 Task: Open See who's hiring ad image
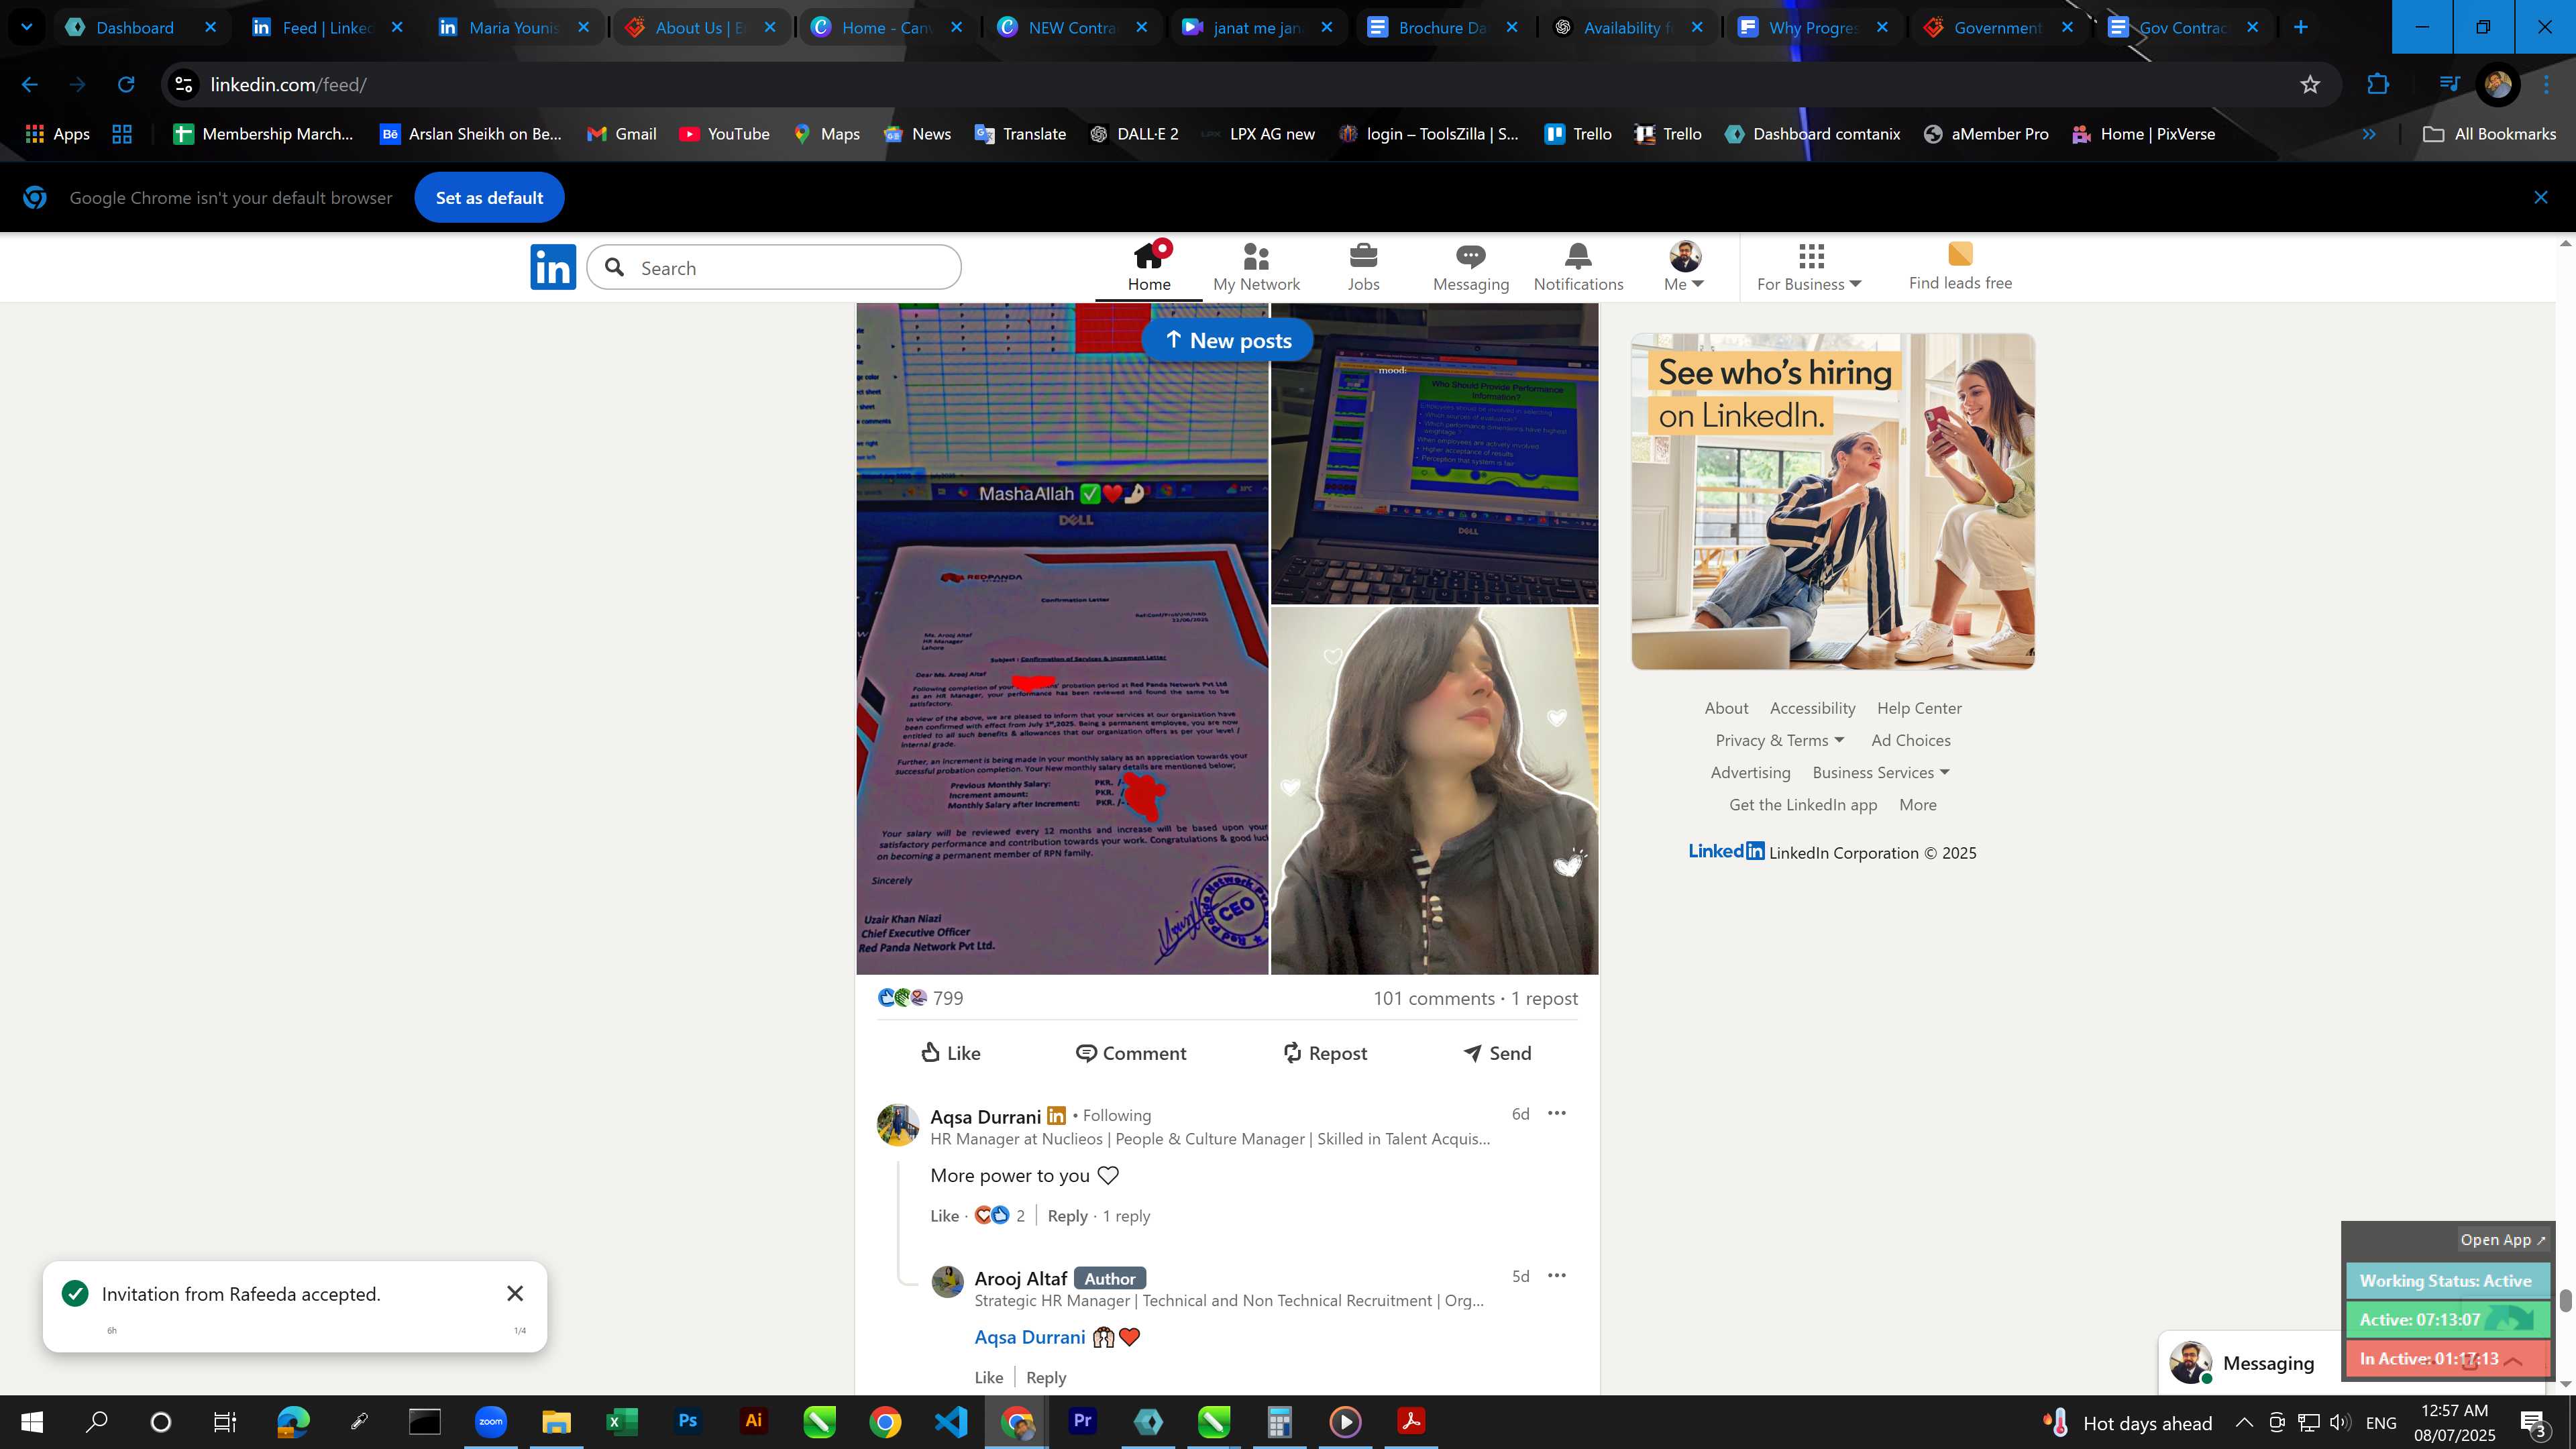point(1832,501)
